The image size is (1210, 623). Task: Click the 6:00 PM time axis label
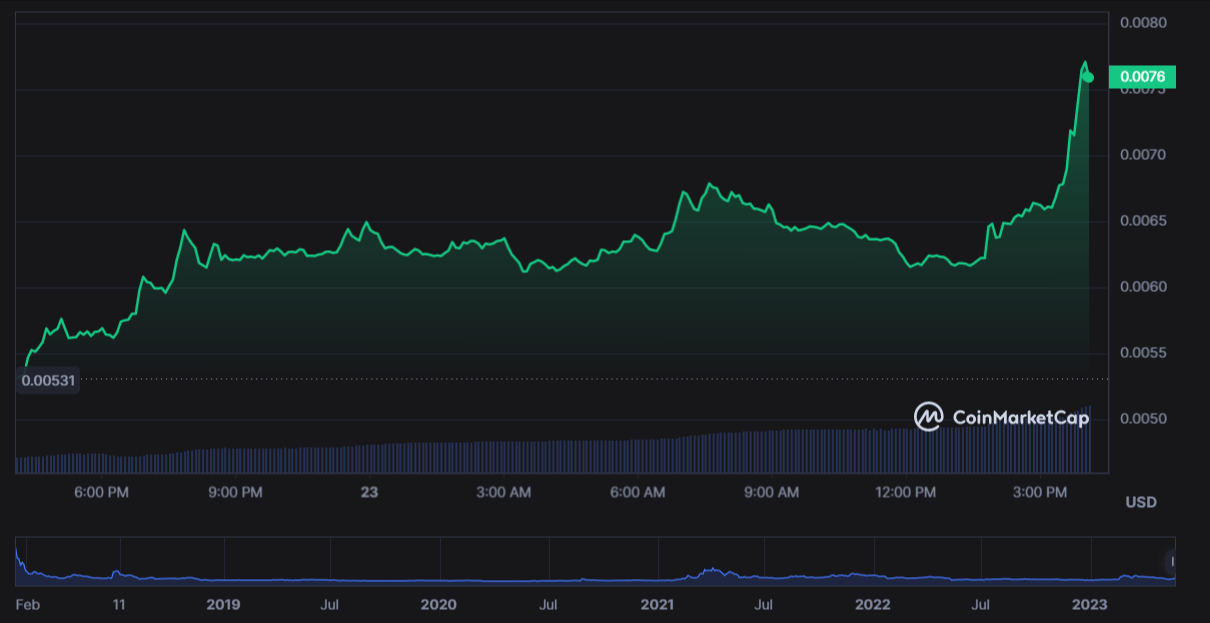102,492
